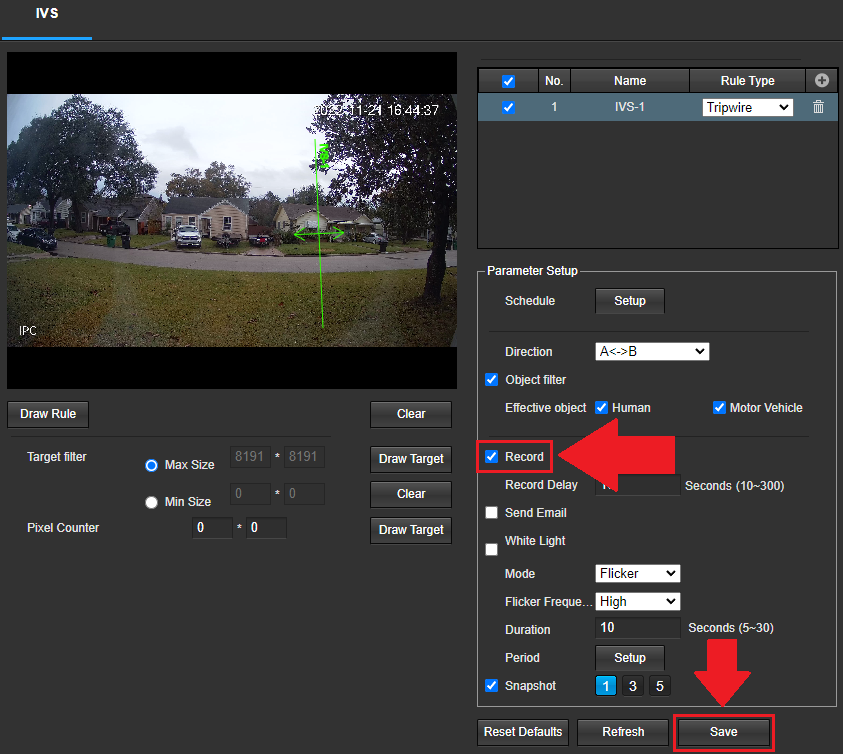The width and height of the screenshot is (843, 754).
Task: Uncheck the IVS-1 rule row checkbox
Action: pos(508,107)
